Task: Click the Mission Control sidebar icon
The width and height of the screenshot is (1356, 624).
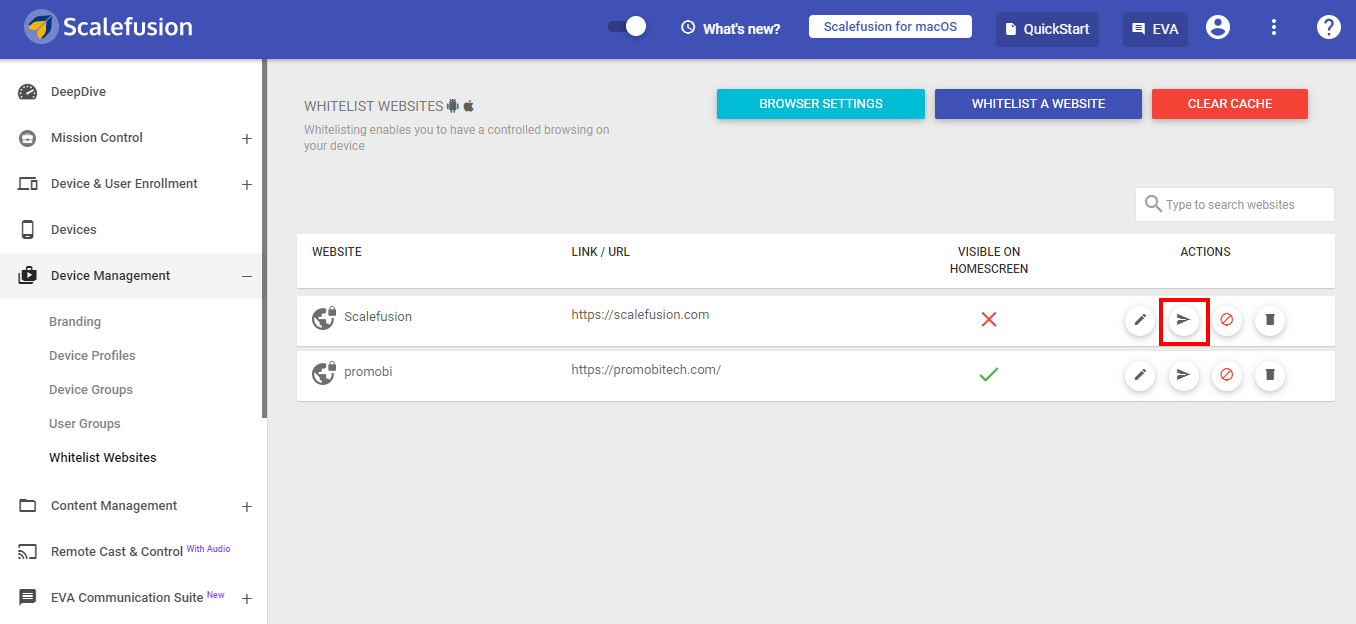Action: tap(28, 138)
